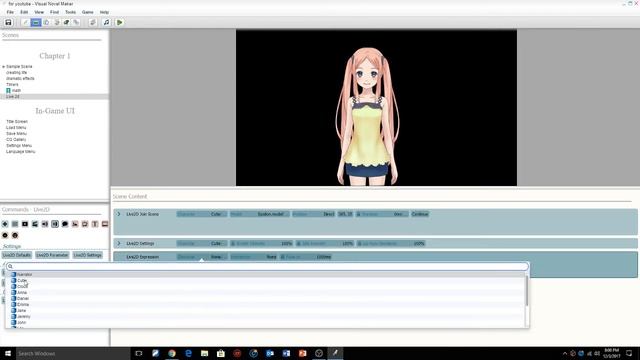
Task: Select John in the character list
Action: coord(266,322)
